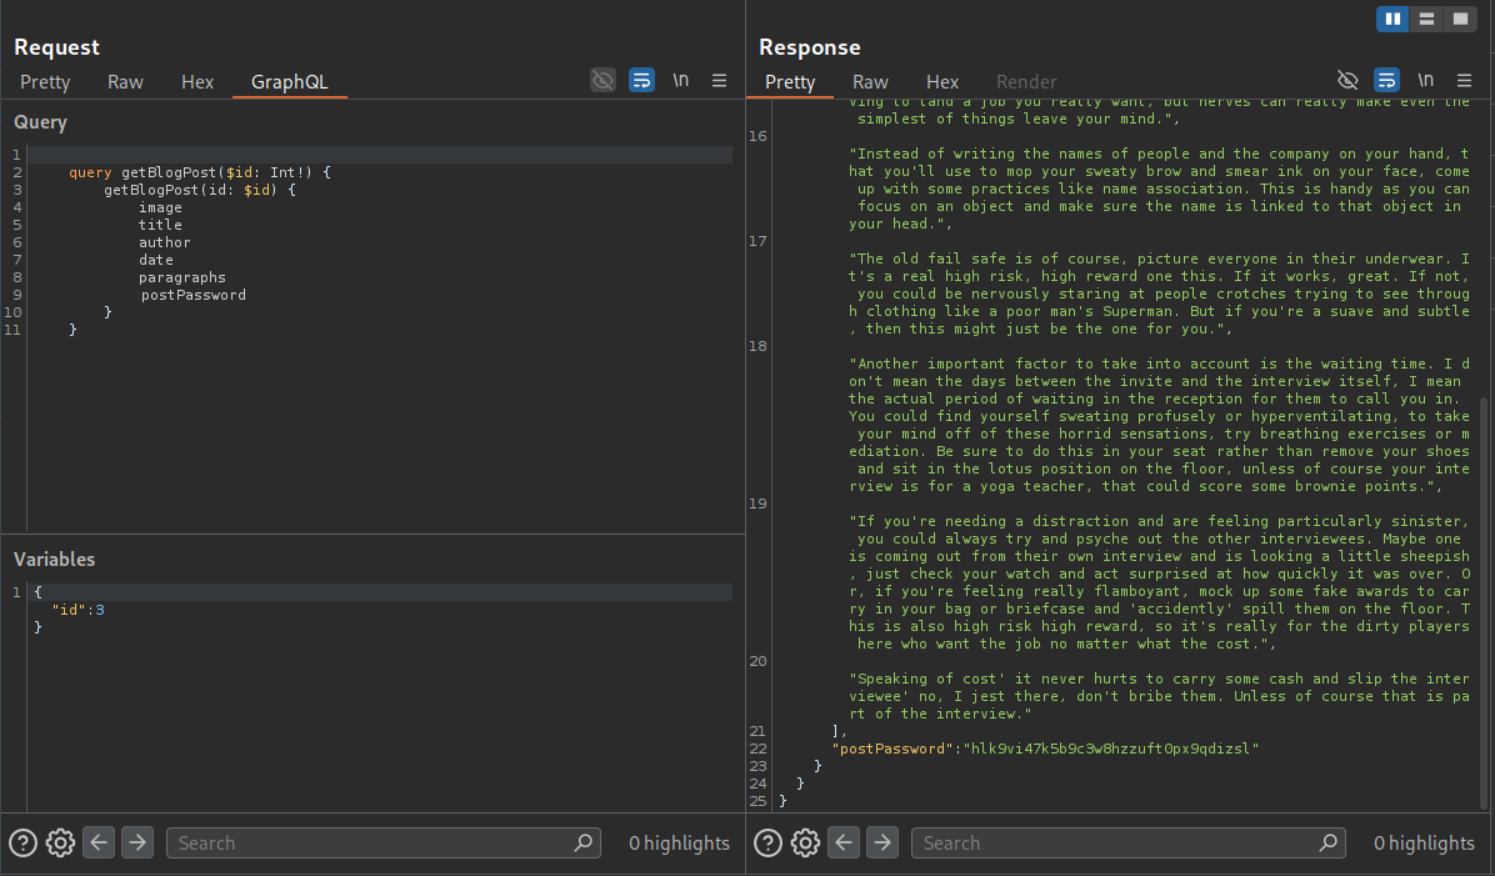Open Response search settings gear
The width and height of the screenshot is (1495, 876).
coord(805,843)
